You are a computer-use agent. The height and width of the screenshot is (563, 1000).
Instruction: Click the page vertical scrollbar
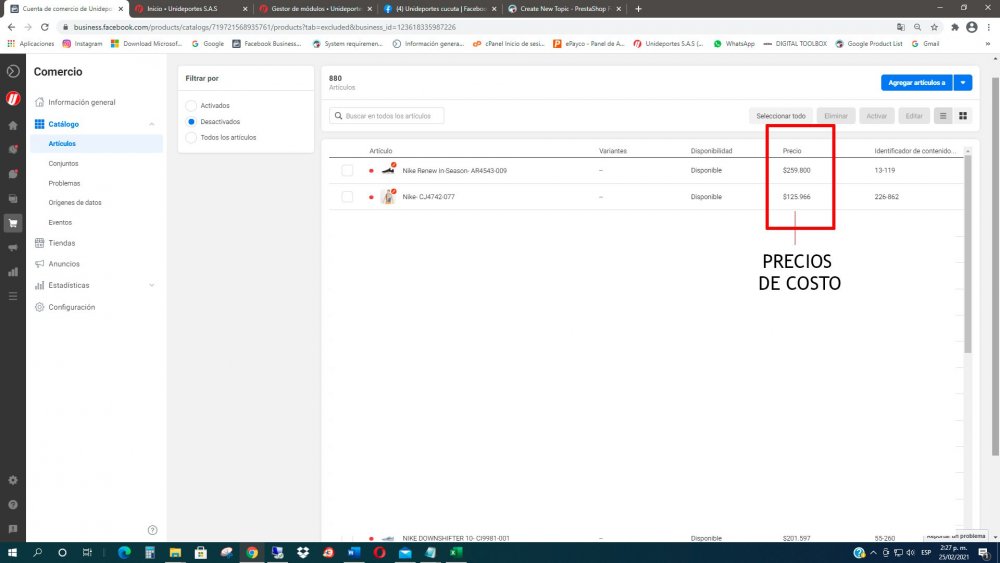[995, 267]
